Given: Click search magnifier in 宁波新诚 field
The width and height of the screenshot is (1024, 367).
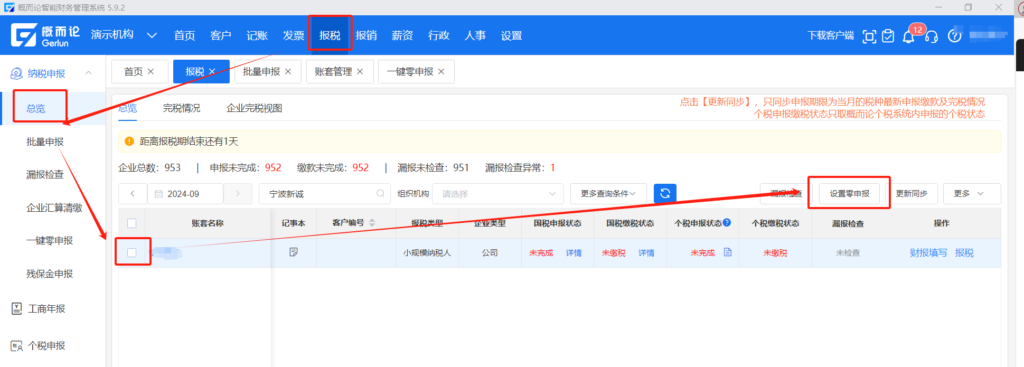Looking at the screenshot, I should [x=379, y=194].
